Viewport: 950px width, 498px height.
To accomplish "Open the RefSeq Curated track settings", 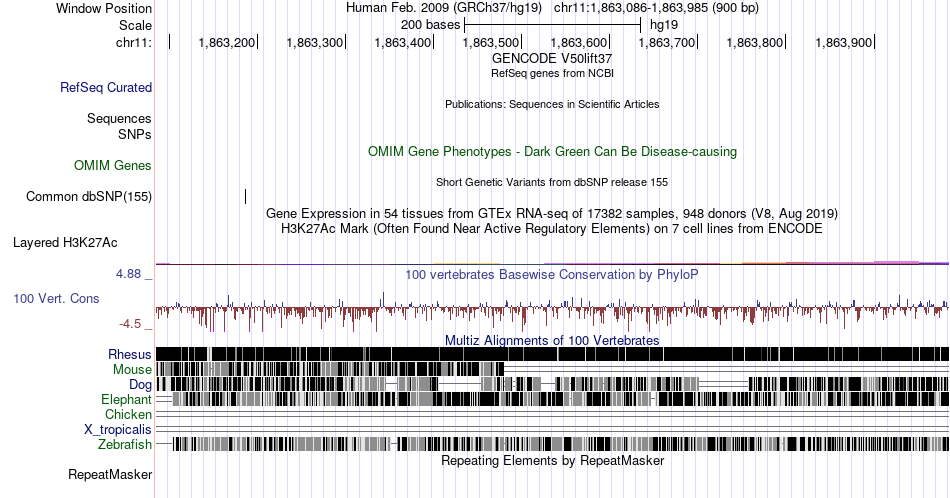I will (106, 87).
